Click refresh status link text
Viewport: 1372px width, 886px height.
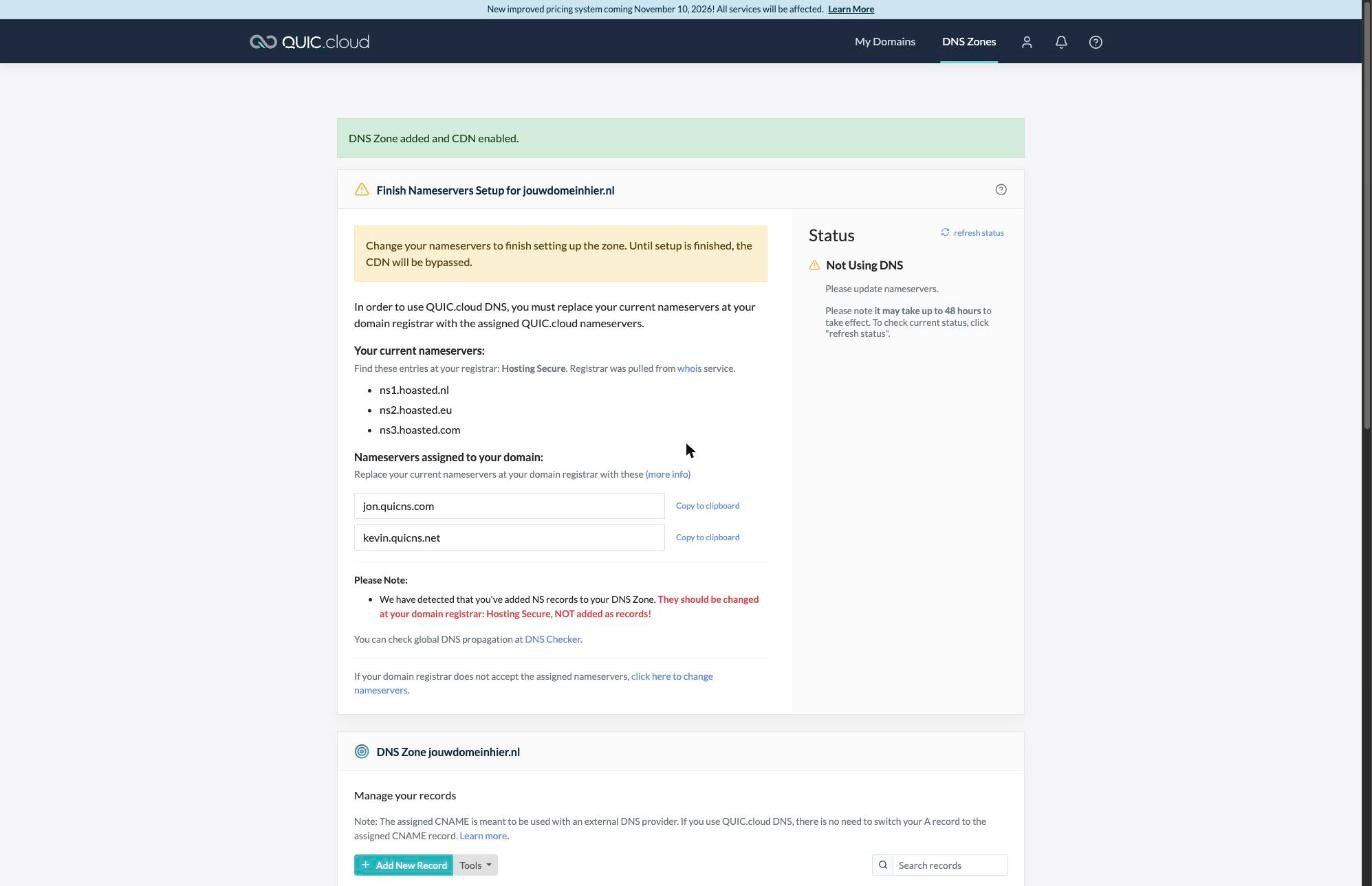979,233
